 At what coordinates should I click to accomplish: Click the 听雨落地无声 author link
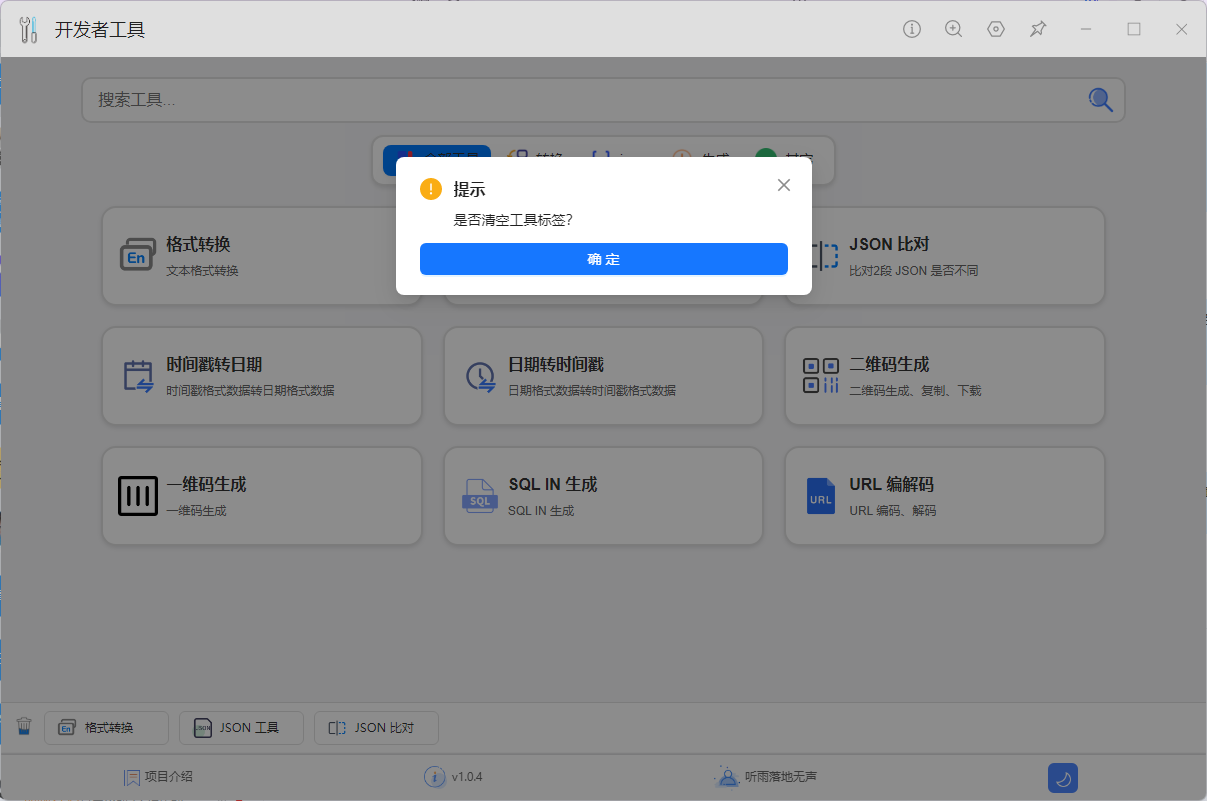[765, 776]
